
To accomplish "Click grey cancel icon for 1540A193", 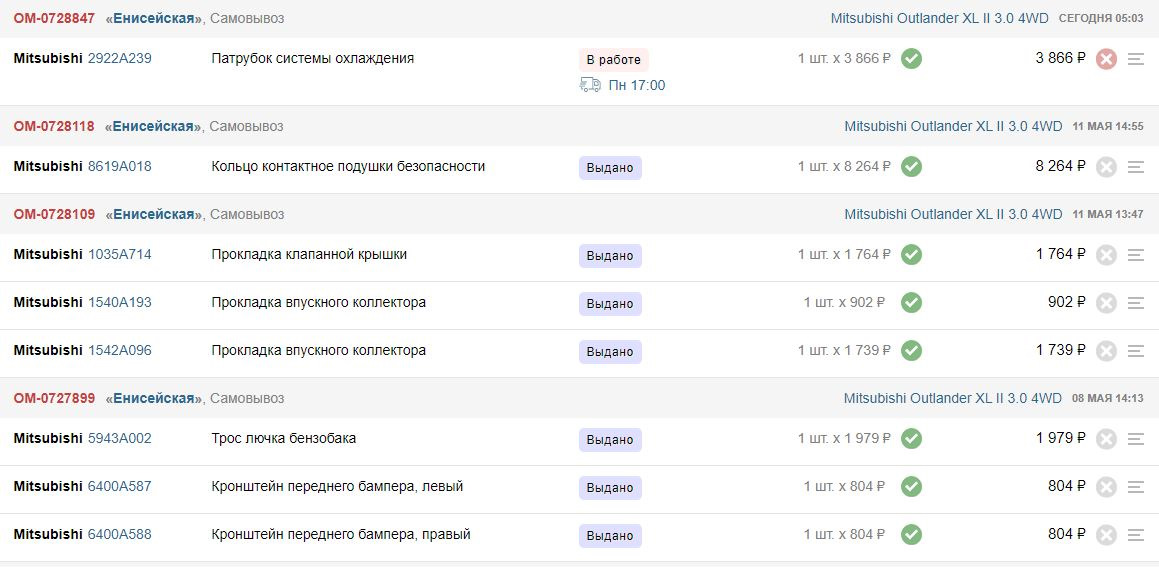I will pyautogui.click(x=1106, y=303).
